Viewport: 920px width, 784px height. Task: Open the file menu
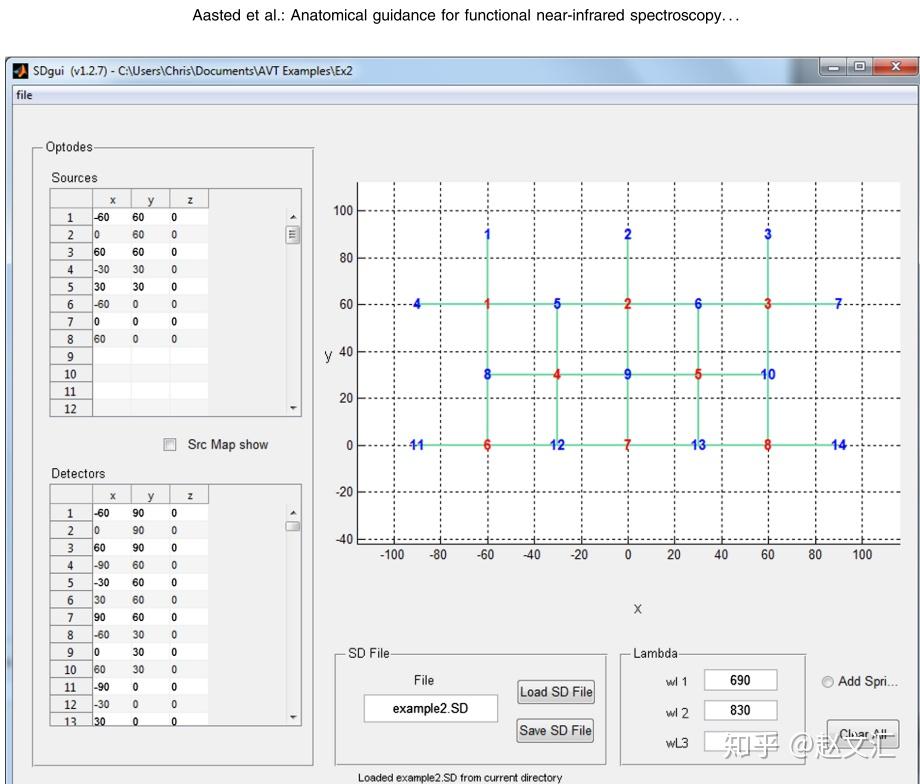click(24, 95)
